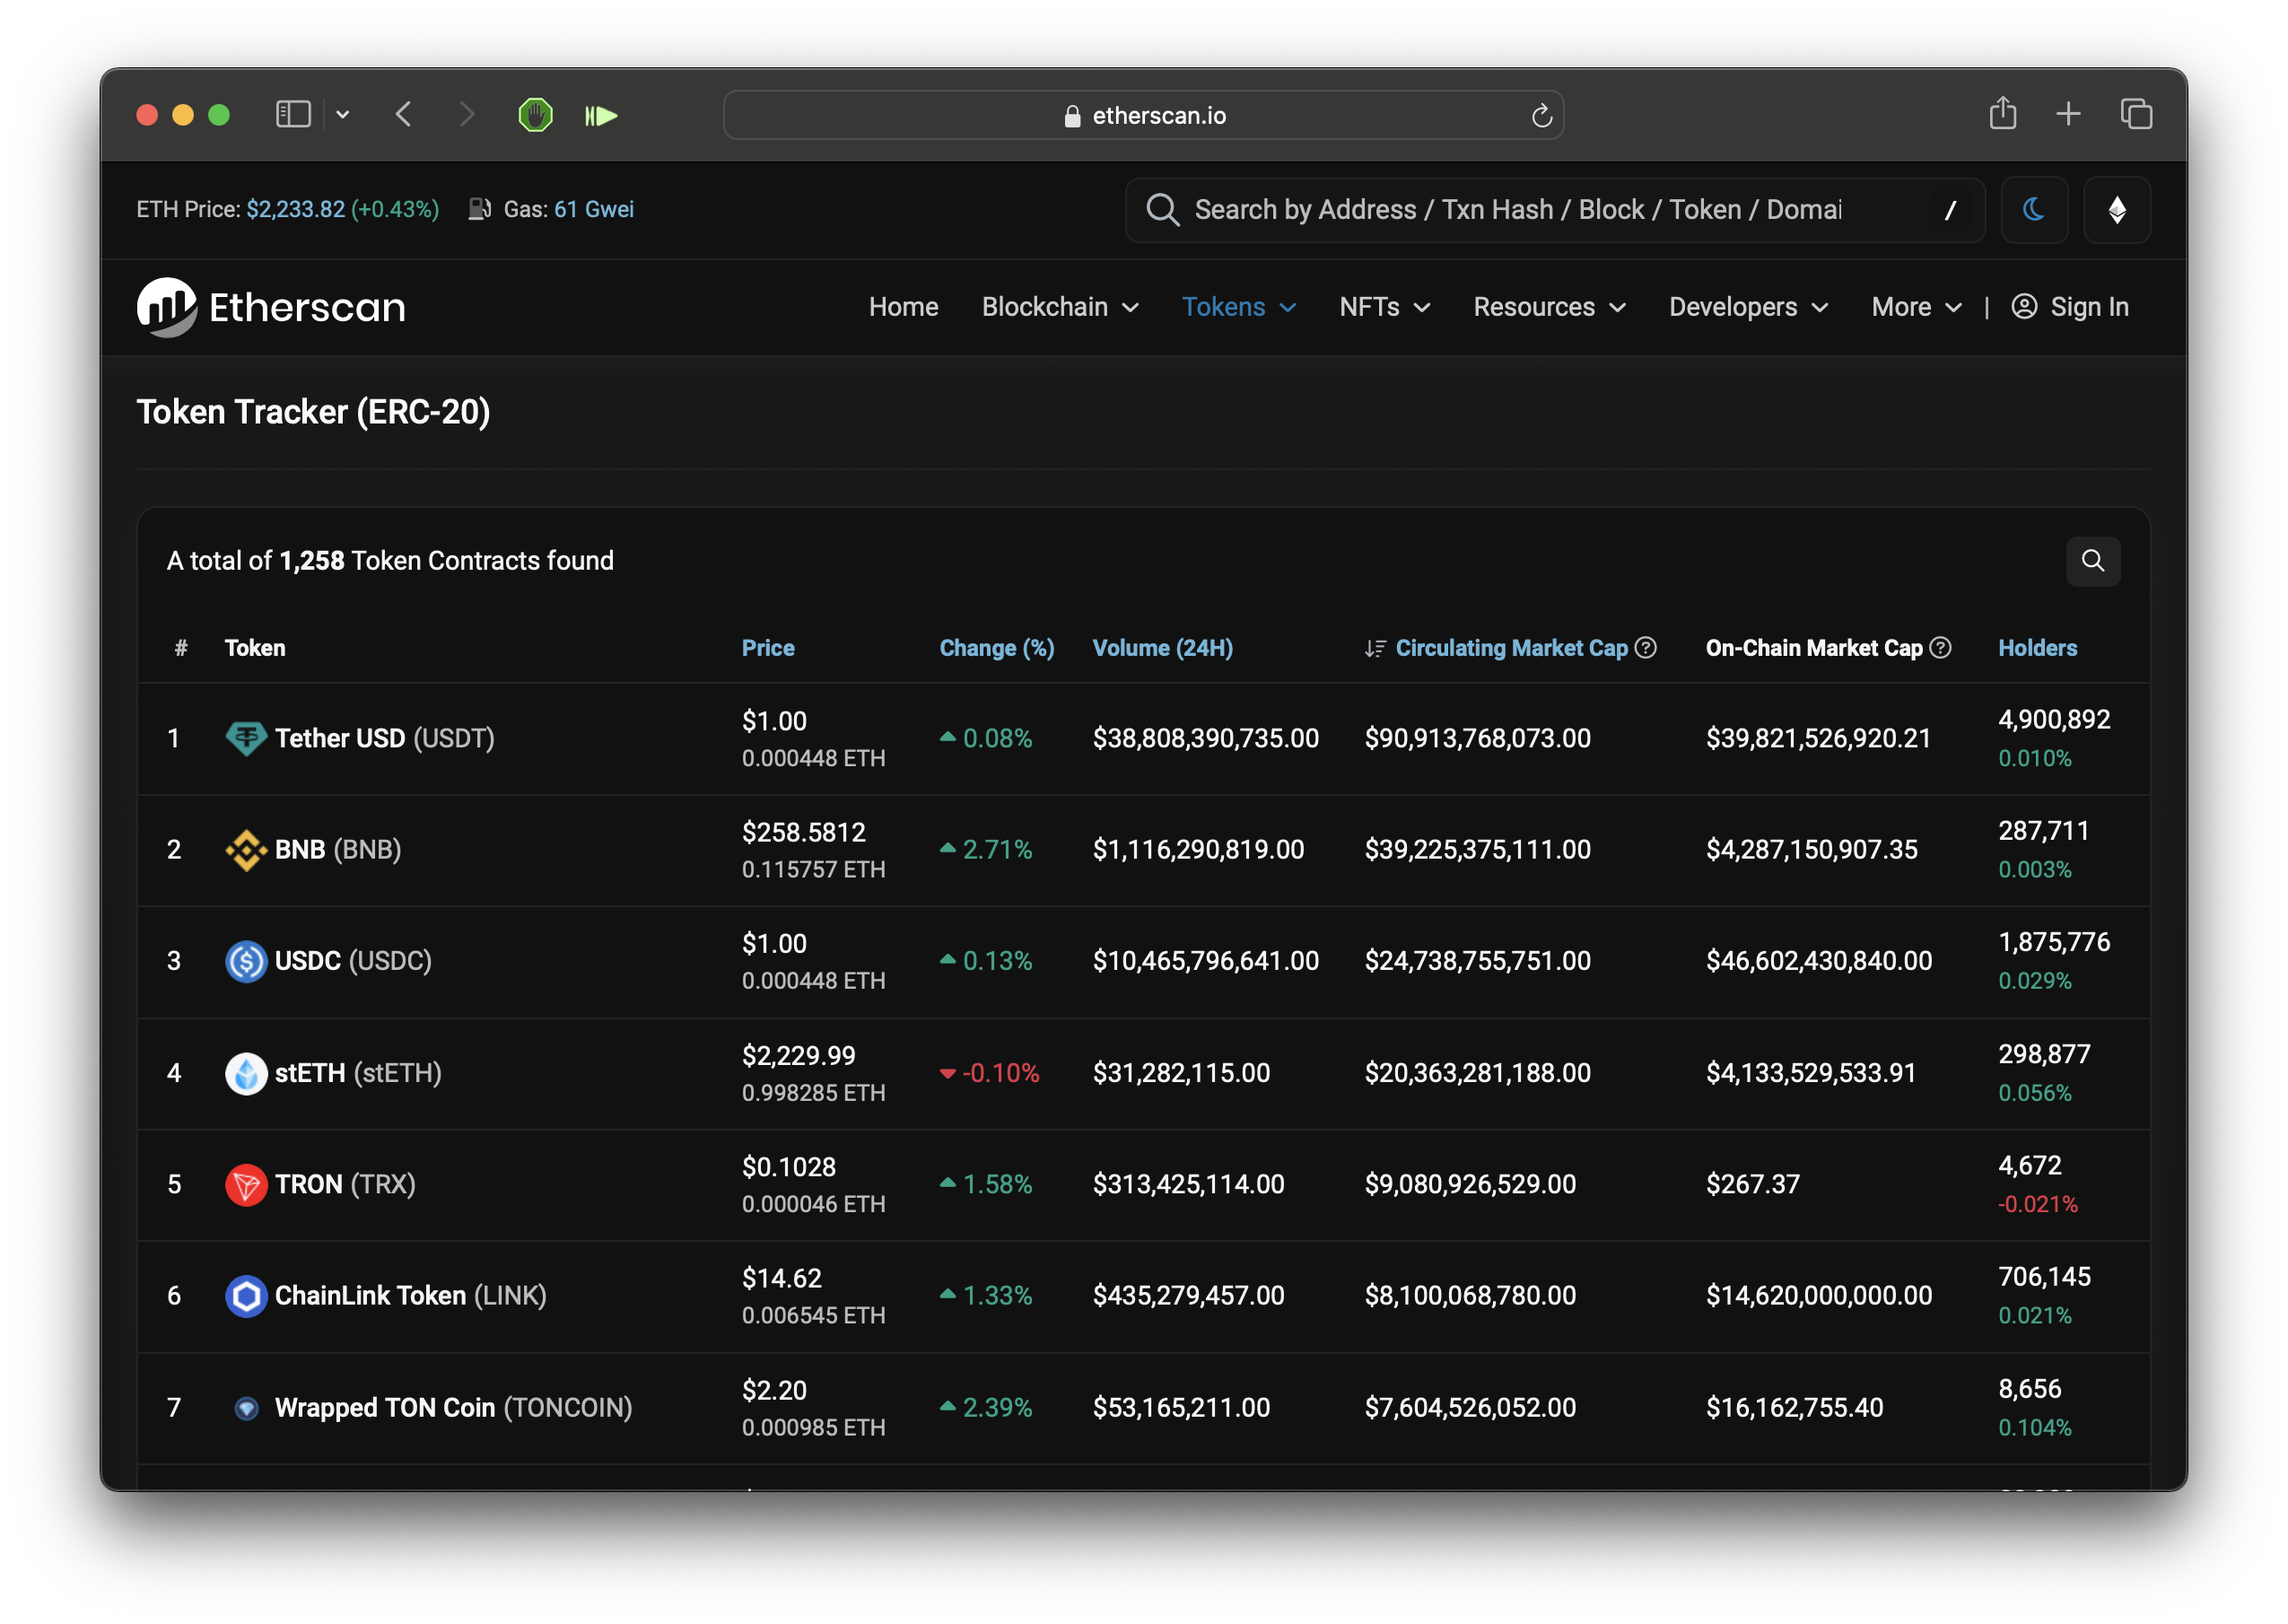Click the BNB token icon
The width and height of the screenshot is (2288, 1624).
click(246, 850)
